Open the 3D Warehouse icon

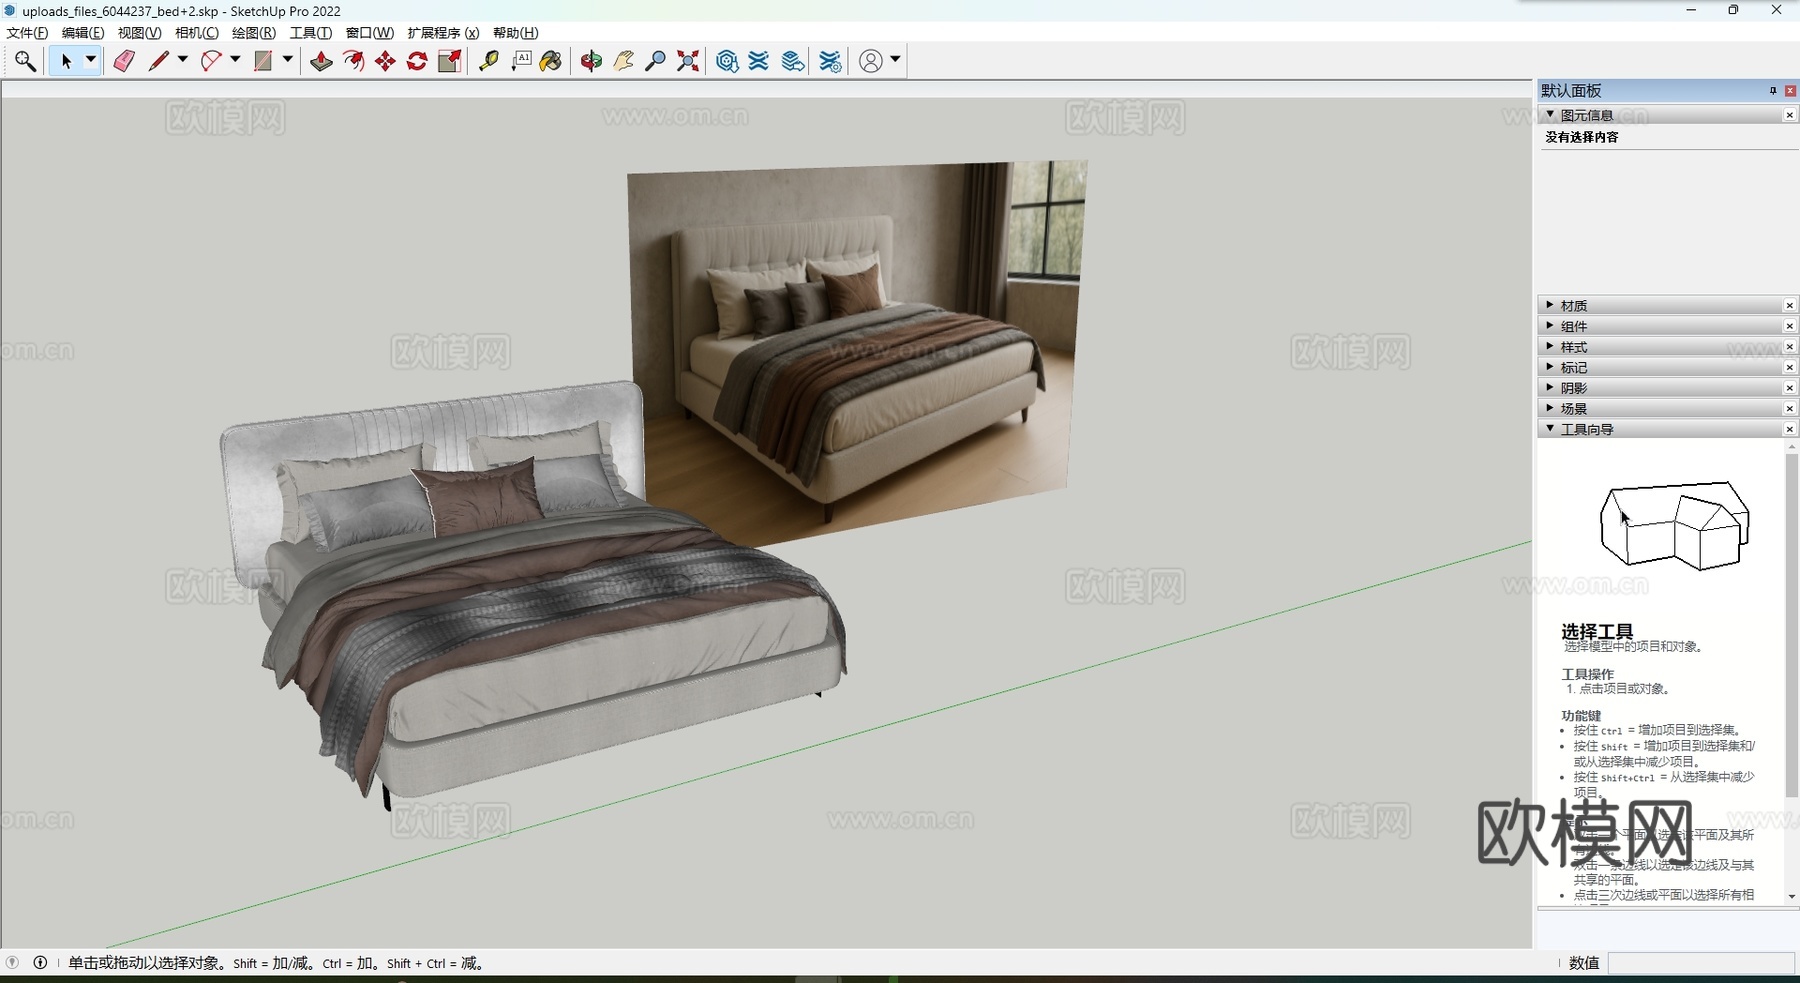click(x=727, y=61)
